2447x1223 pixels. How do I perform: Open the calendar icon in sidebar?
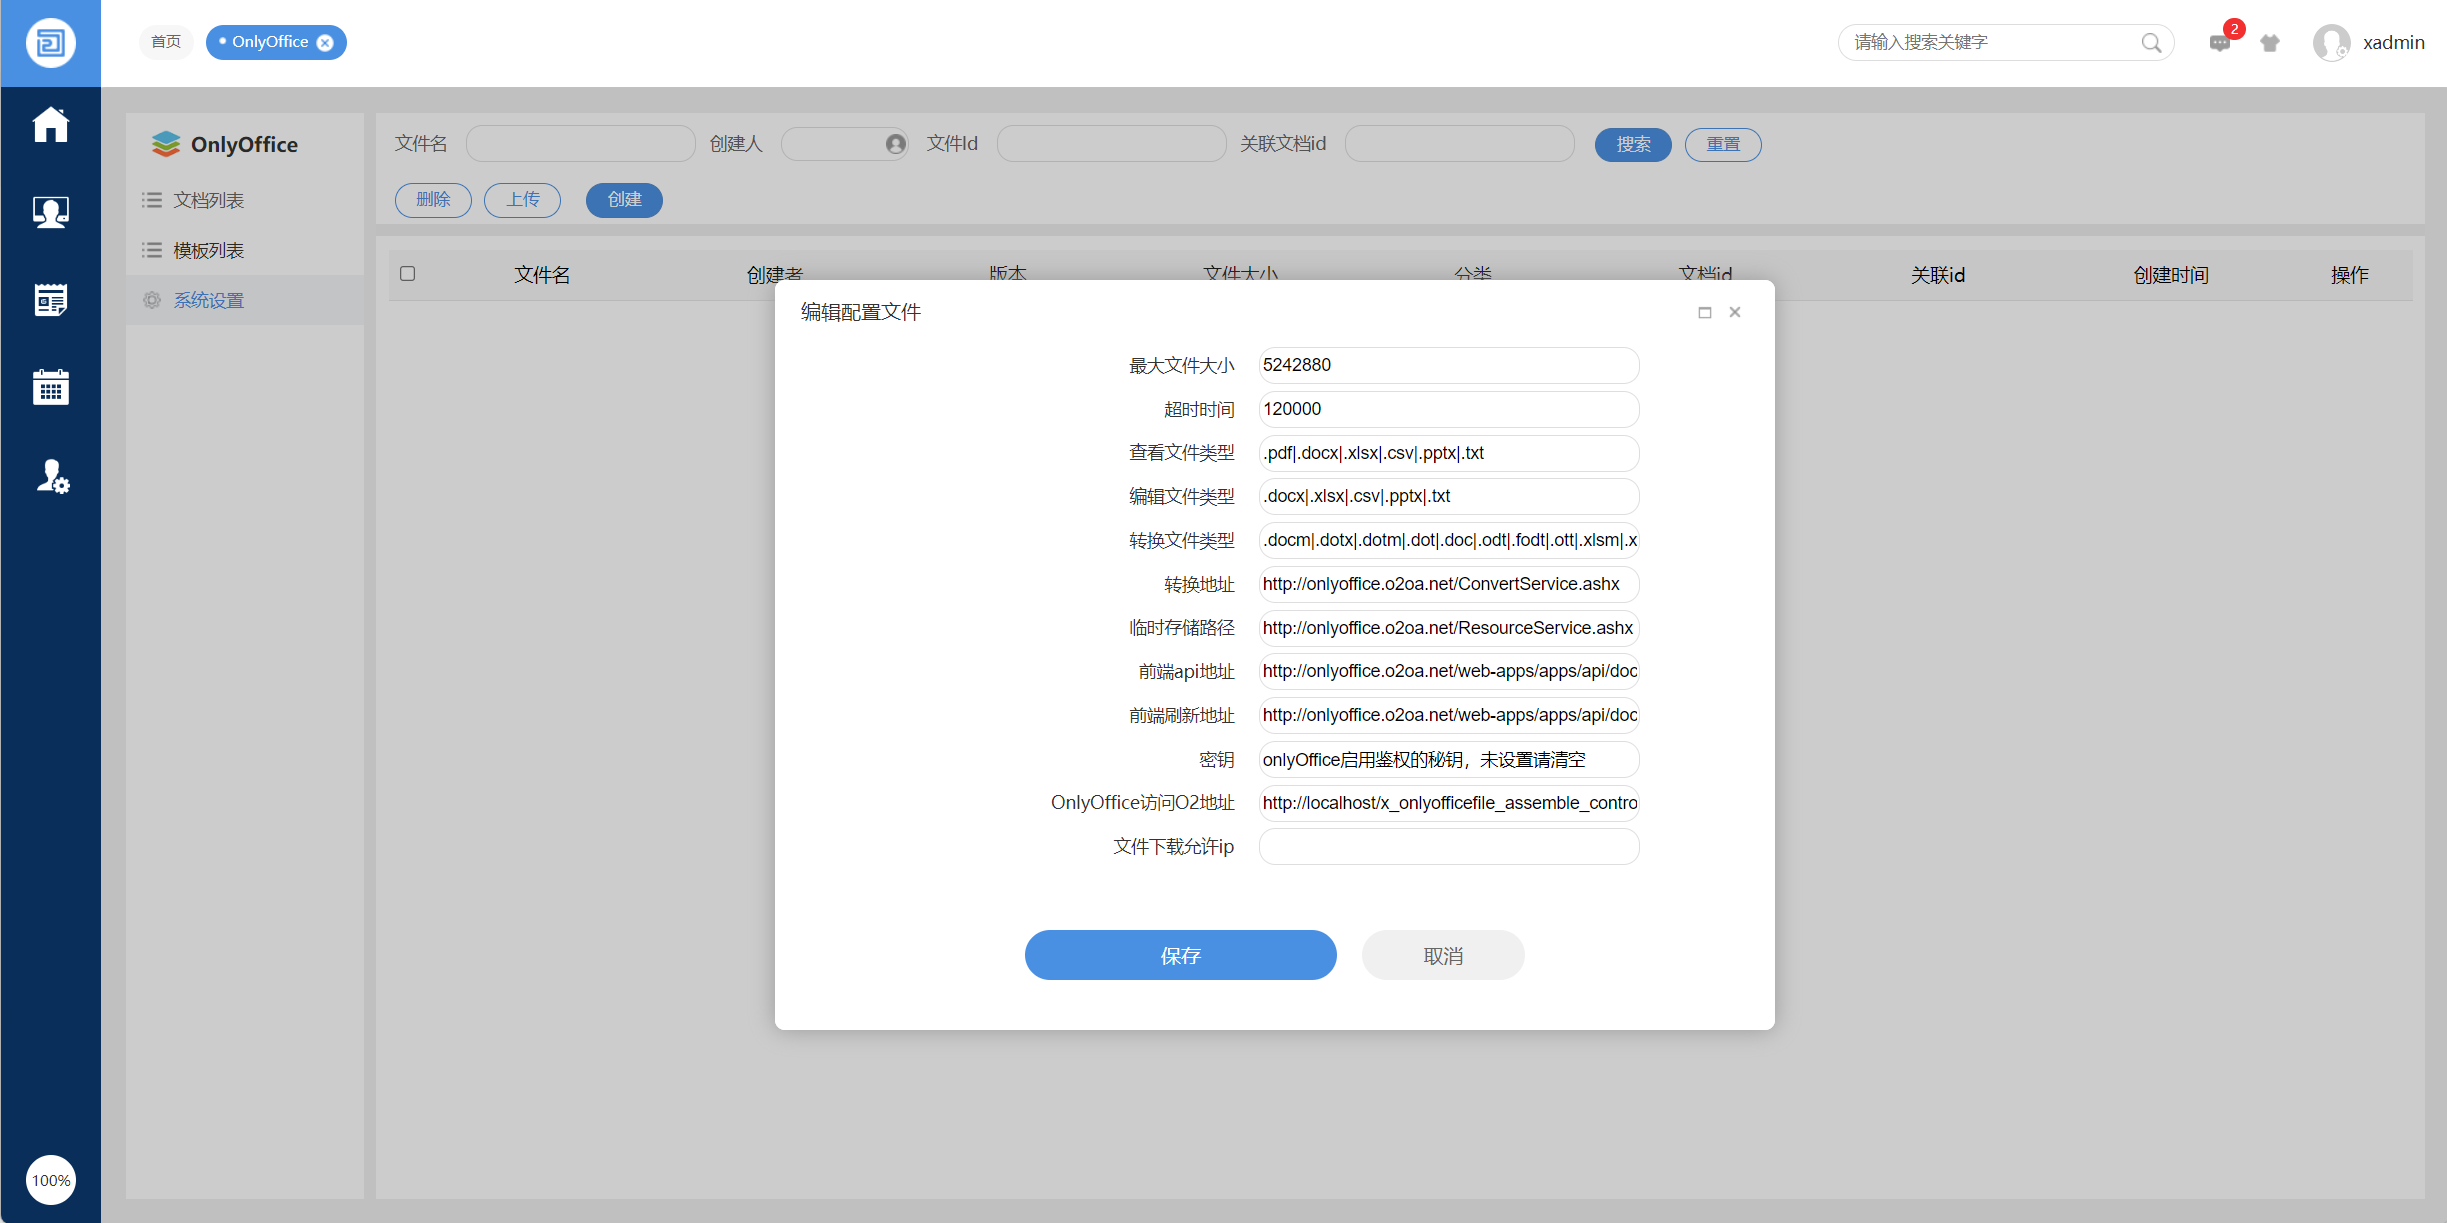pos(50,387)
